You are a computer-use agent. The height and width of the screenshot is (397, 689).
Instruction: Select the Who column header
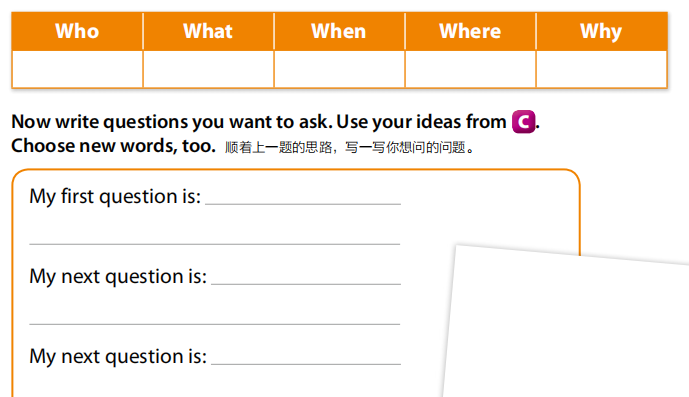pos(77,31)
